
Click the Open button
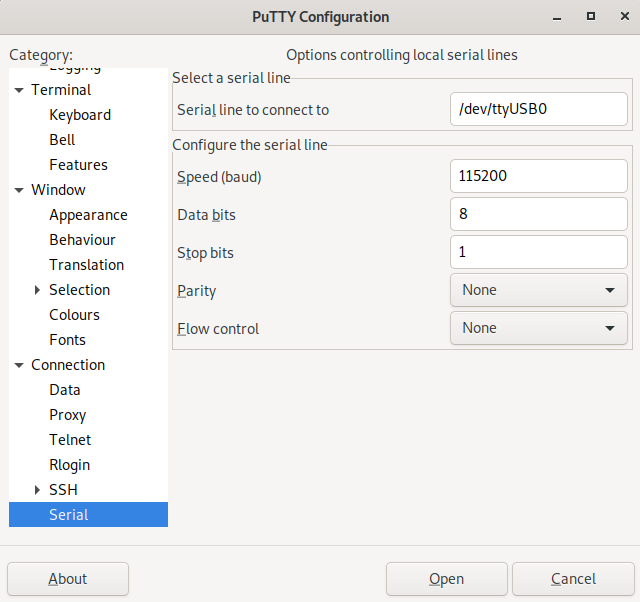(447, 579)
